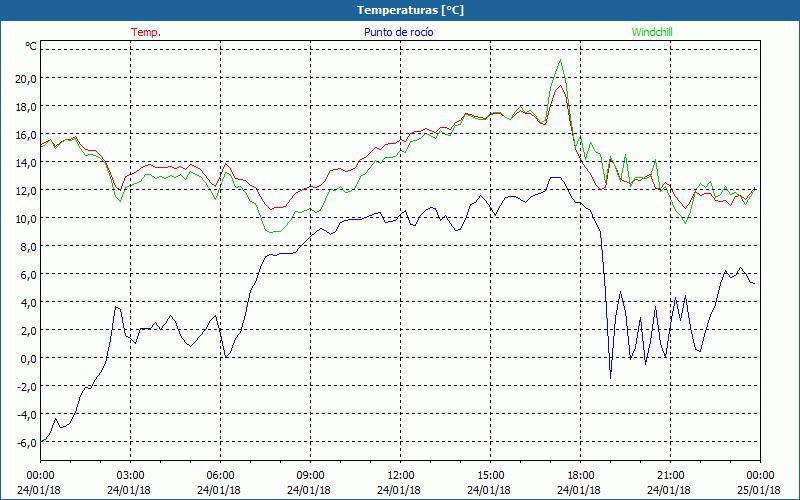Click the 0,0 y-axis value

[28, 359]
